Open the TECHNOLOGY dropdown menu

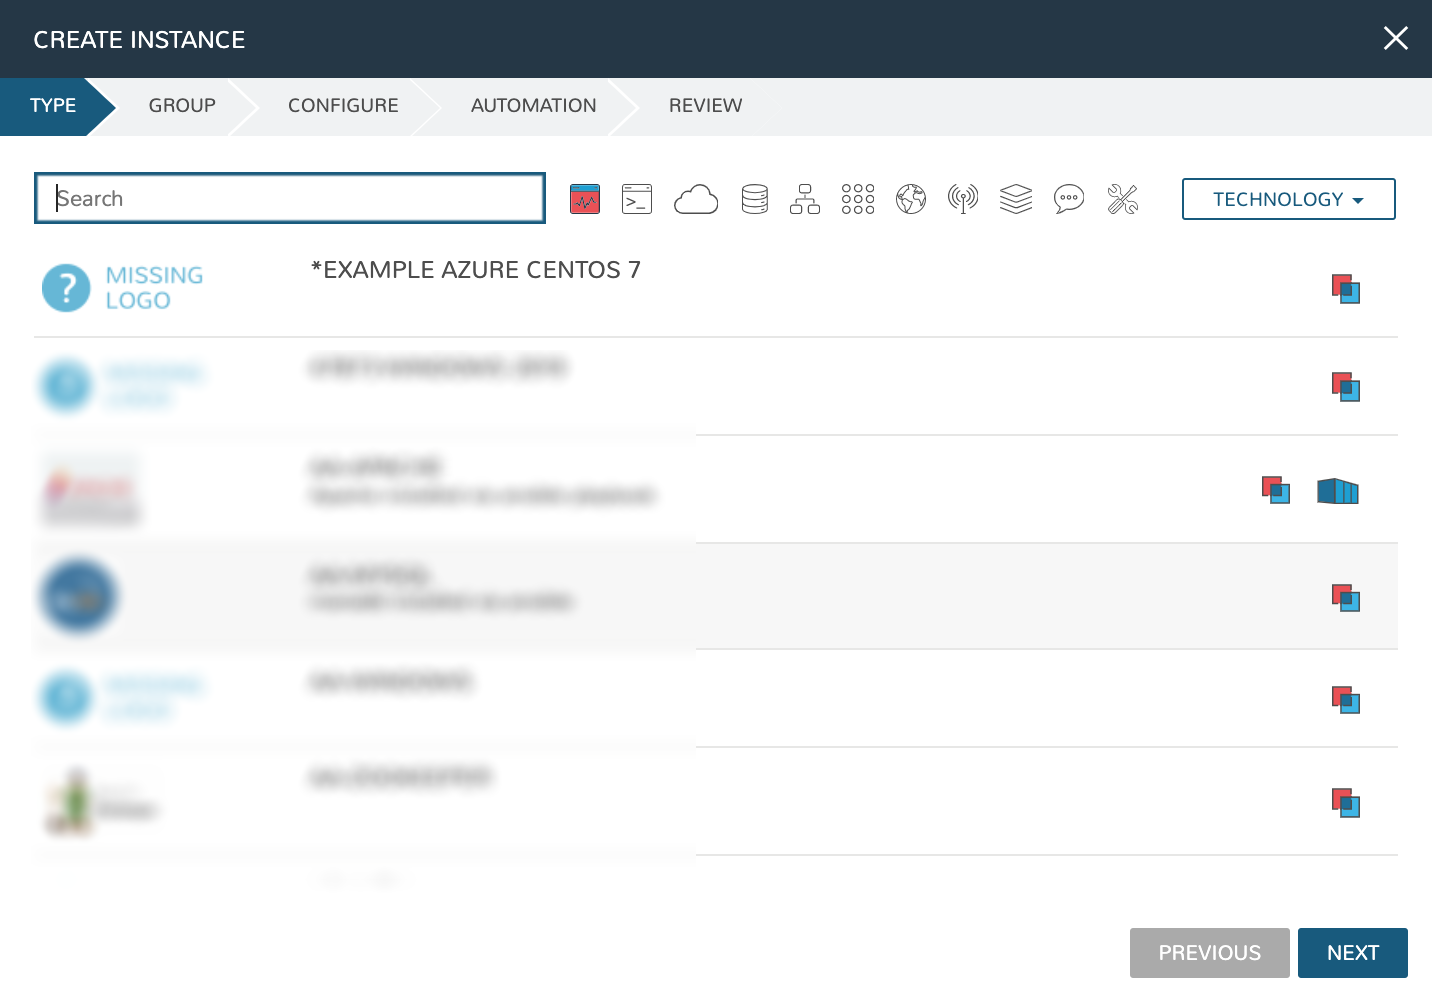click(1288, 199)
